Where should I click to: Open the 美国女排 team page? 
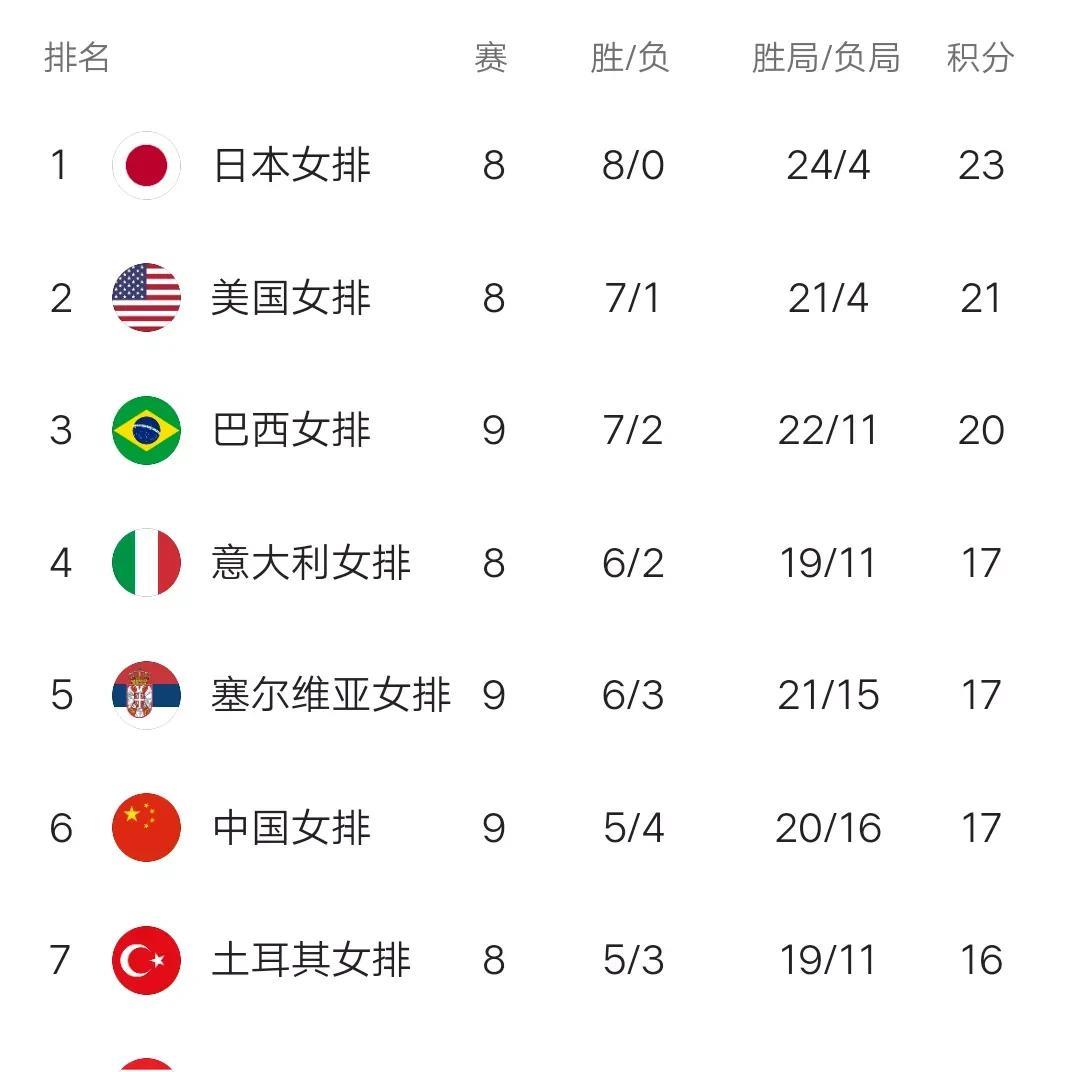tap(292, 297)
